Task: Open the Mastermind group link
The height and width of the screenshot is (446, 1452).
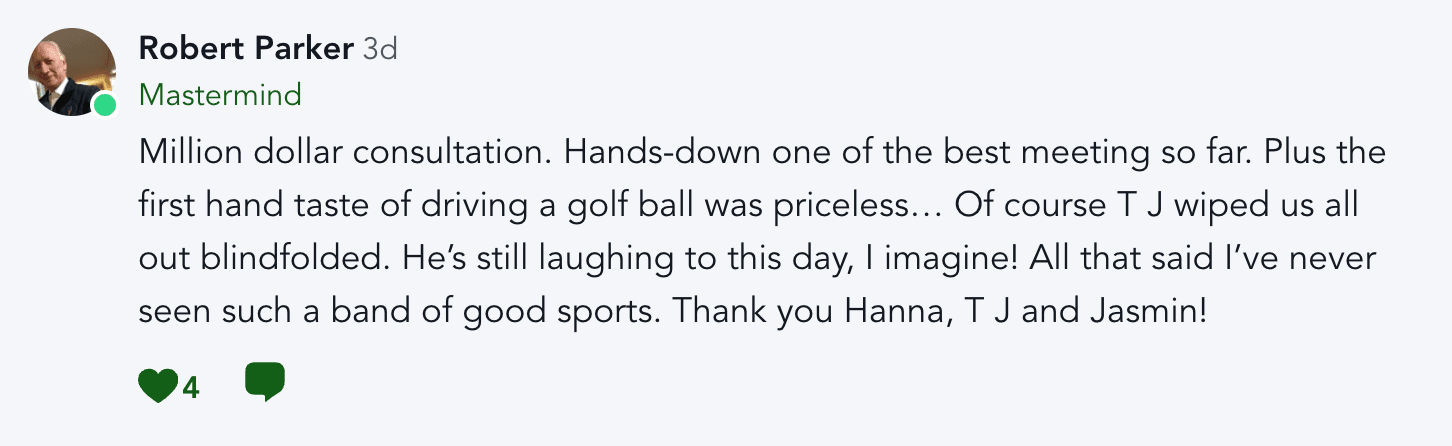Action: click(x=220, y=95)
